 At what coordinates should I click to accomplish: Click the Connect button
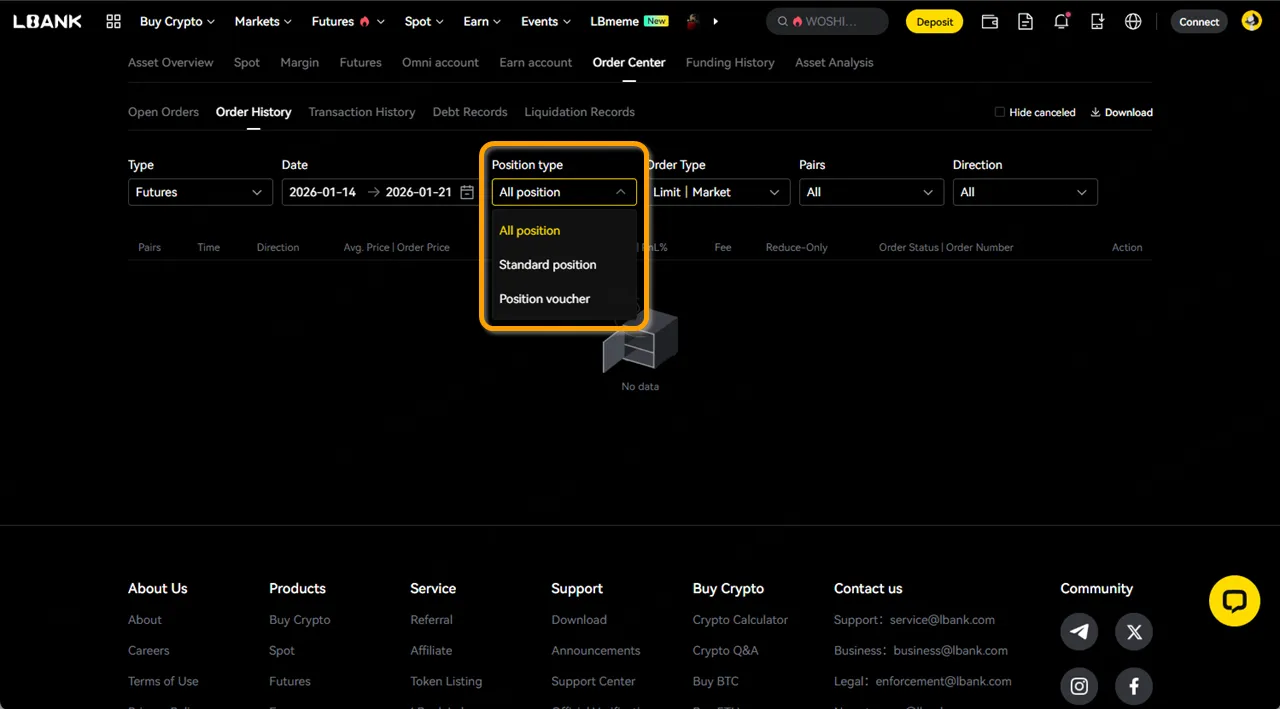pyautogui.click(x=1198, y=21)
